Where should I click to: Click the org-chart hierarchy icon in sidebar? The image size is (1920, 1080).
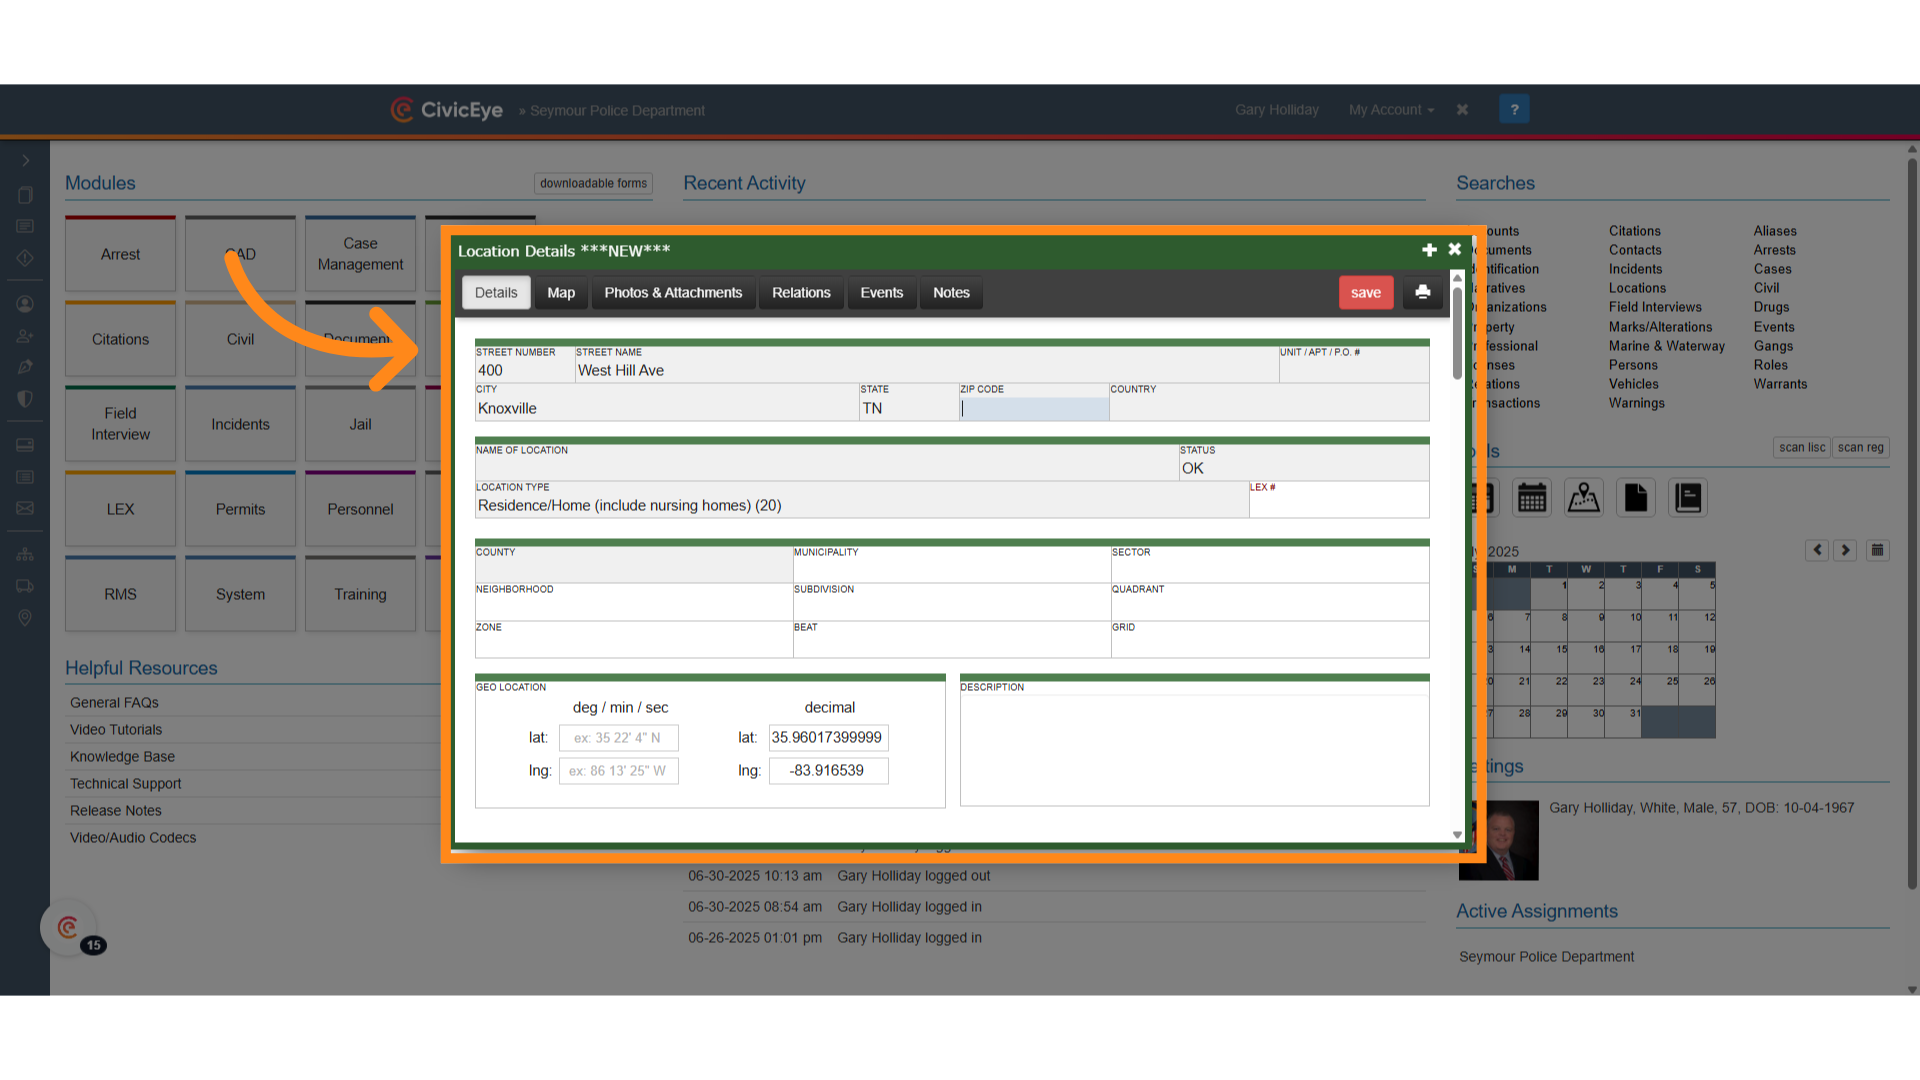(x=25, y=553)
